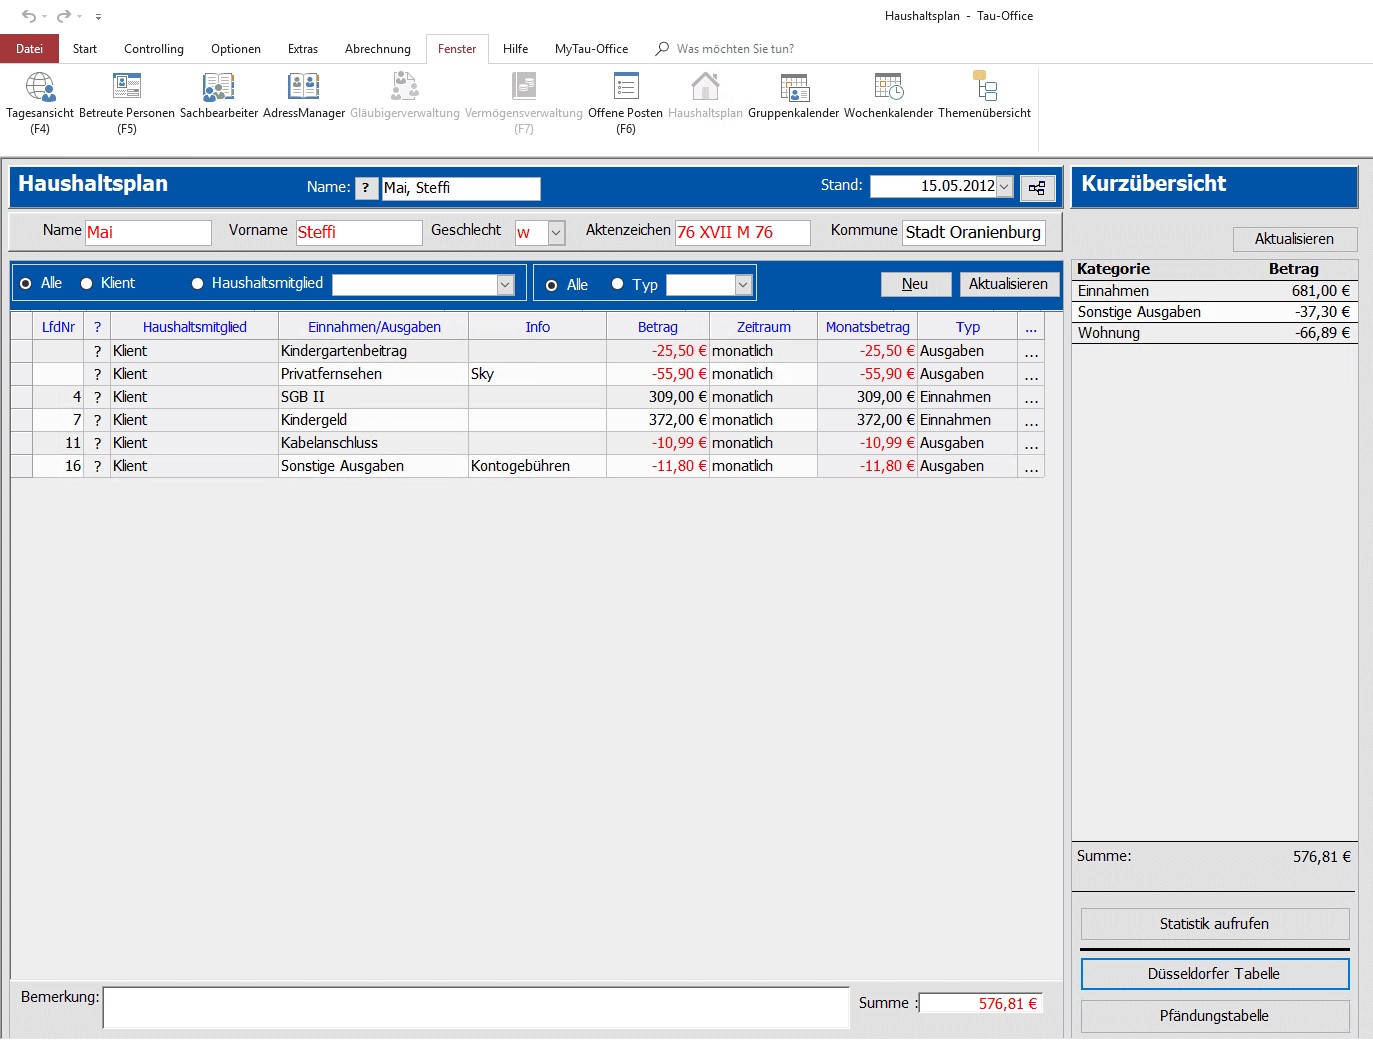1373x1040 pixels.
Task: Click the tree icon beside Stand date
Action: click(1037, 188)
